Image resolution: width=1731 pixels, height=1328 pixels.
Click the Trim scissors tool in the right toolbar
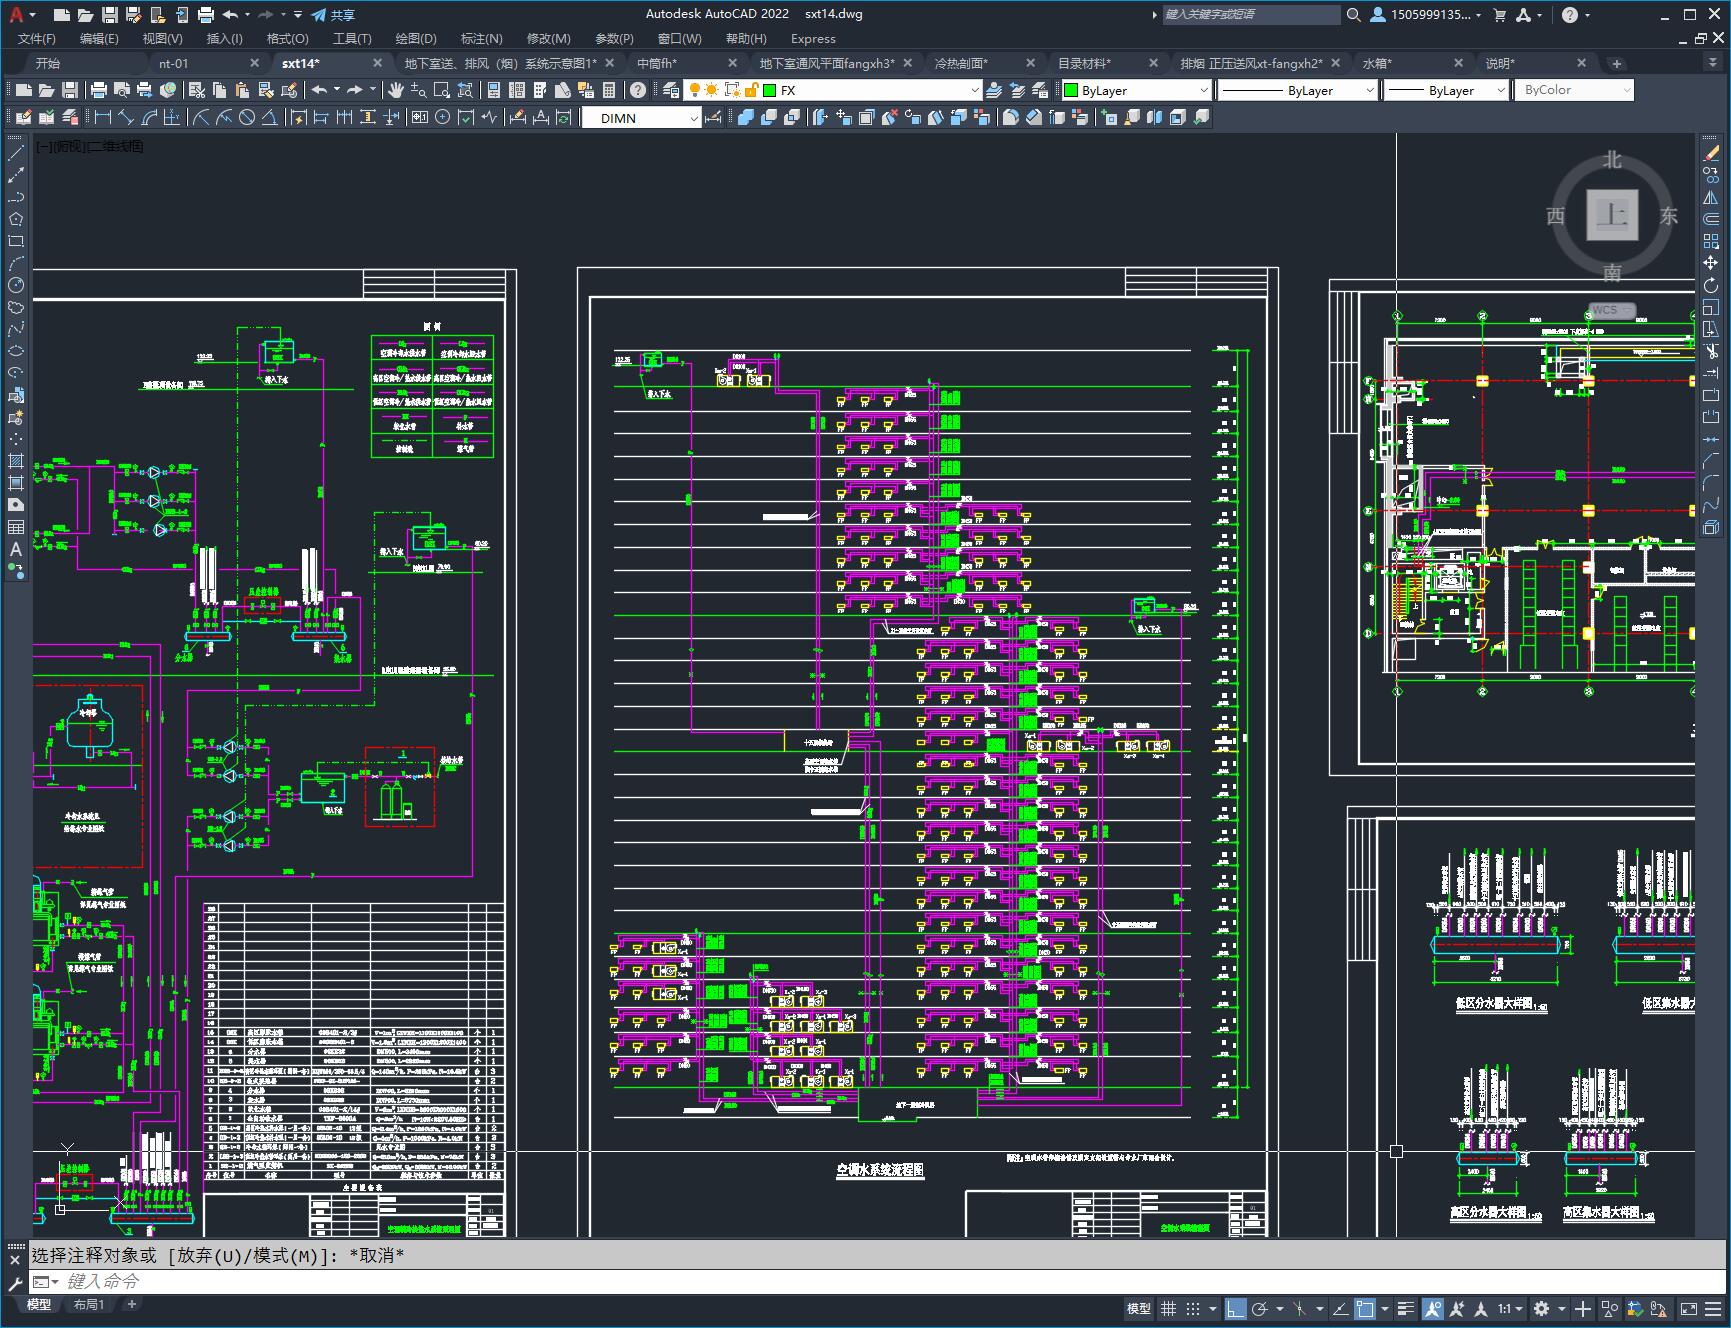point(1711,351)
